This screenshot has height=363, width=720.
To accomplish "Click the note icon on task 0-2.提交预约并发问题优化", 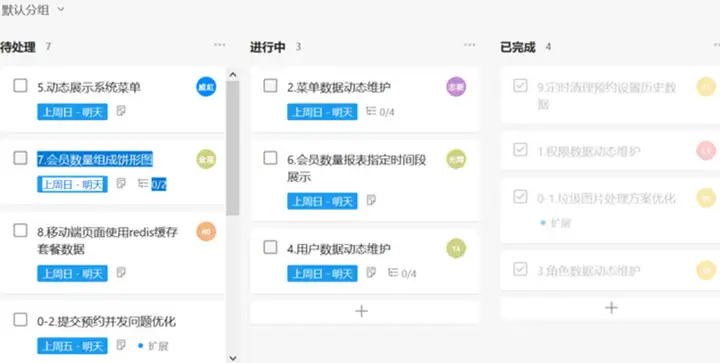I will (121, 345).
